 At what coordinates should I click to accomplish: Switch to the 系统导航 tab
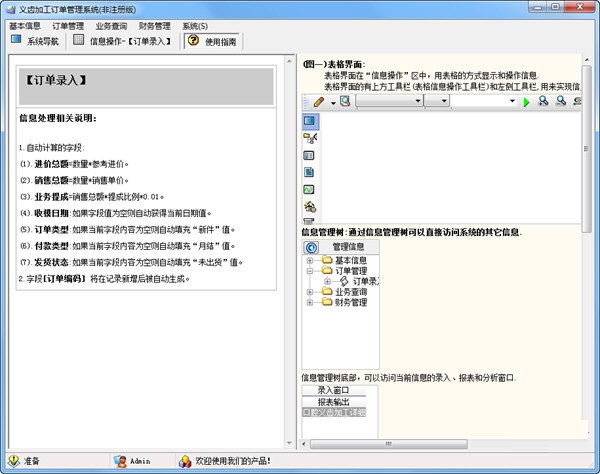tap(35, 41)
